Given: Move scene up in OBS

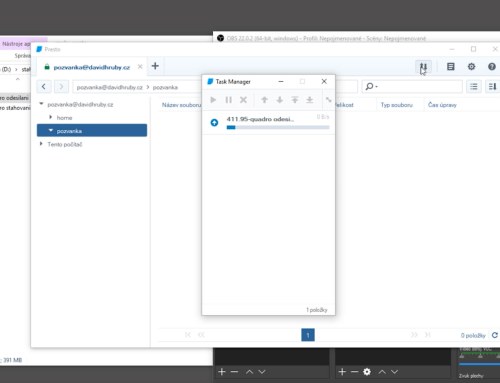Looking at the screenshot, I should pyautogui.click(x=249, y=372).
